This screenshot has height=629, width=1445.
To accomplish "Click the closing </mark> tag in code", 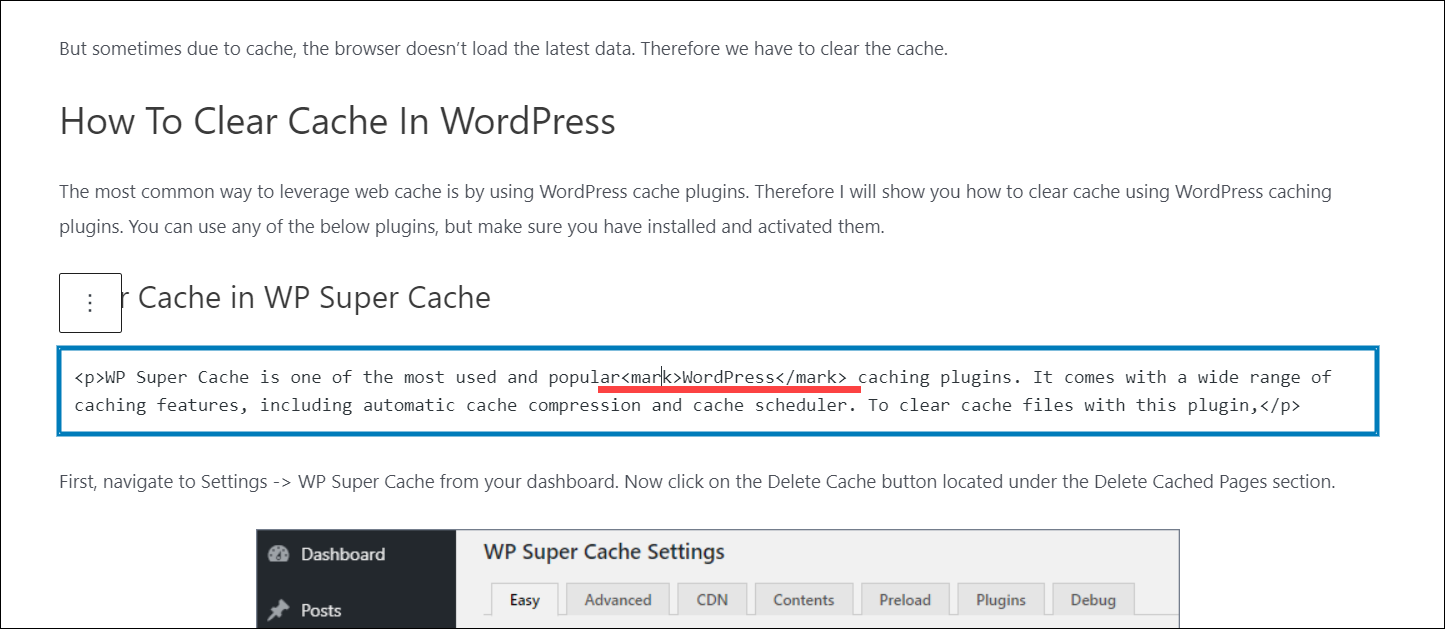I will [x=813, y=377].
